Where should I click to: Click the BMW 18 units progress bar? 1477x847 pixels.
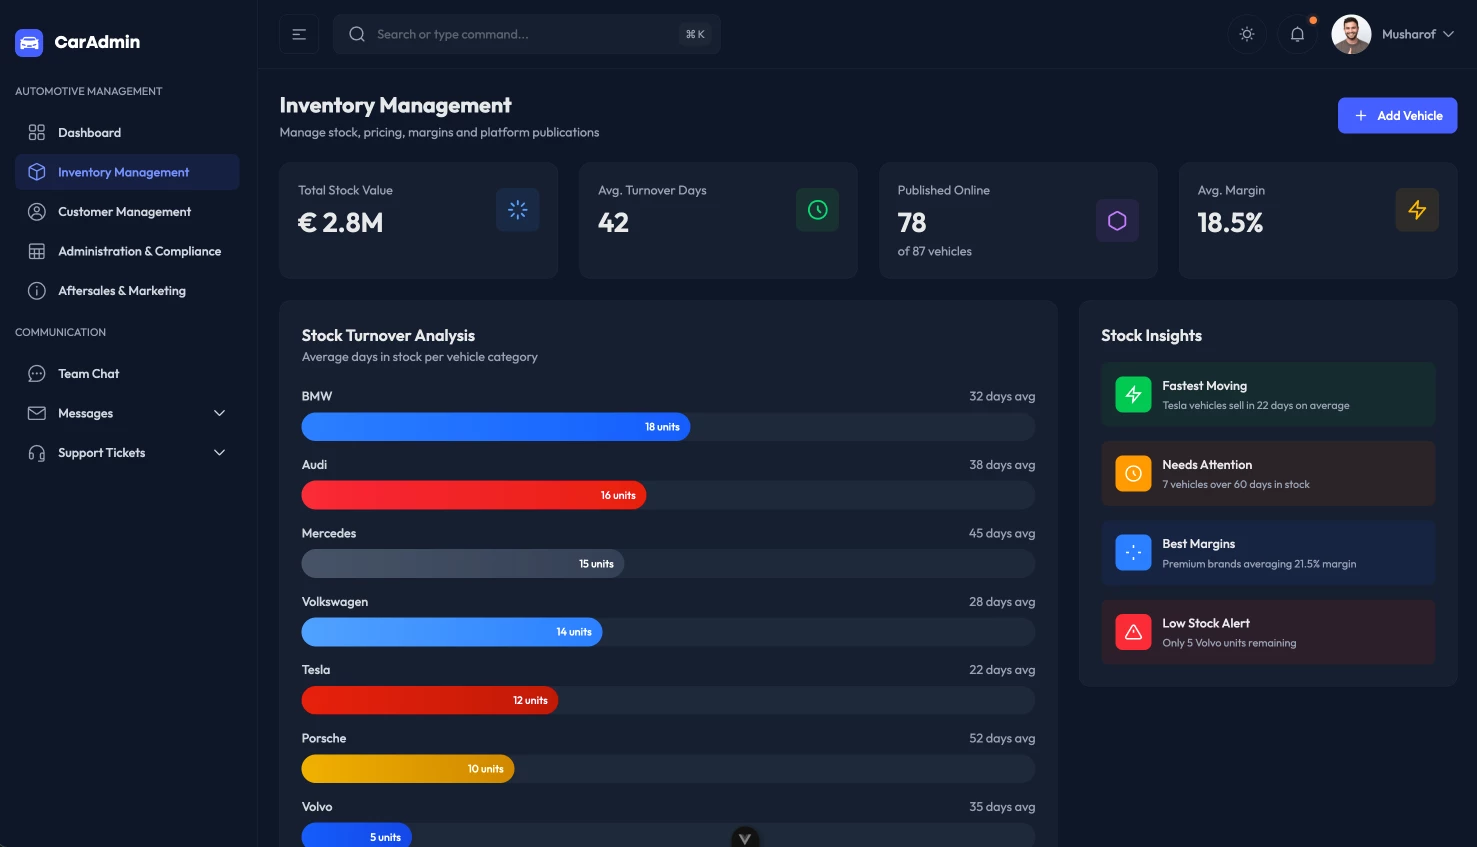click(x=496, y=427)
